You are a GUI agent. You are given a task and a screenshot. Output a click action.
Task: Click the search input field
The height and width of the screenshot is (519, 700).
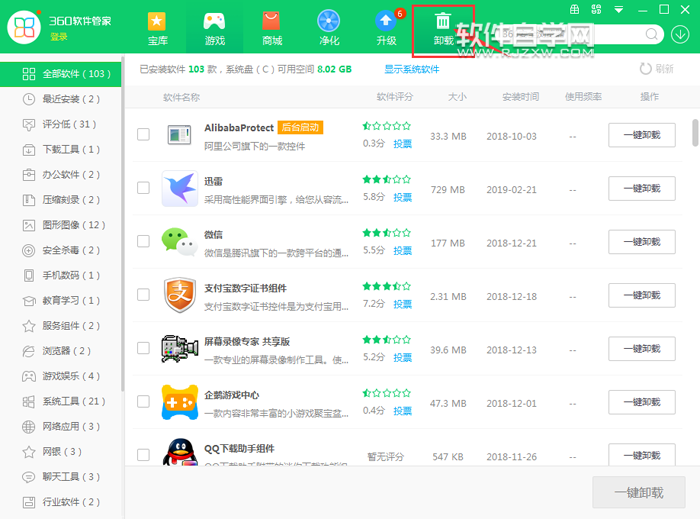pyautogui.click(x=571, y=34)
